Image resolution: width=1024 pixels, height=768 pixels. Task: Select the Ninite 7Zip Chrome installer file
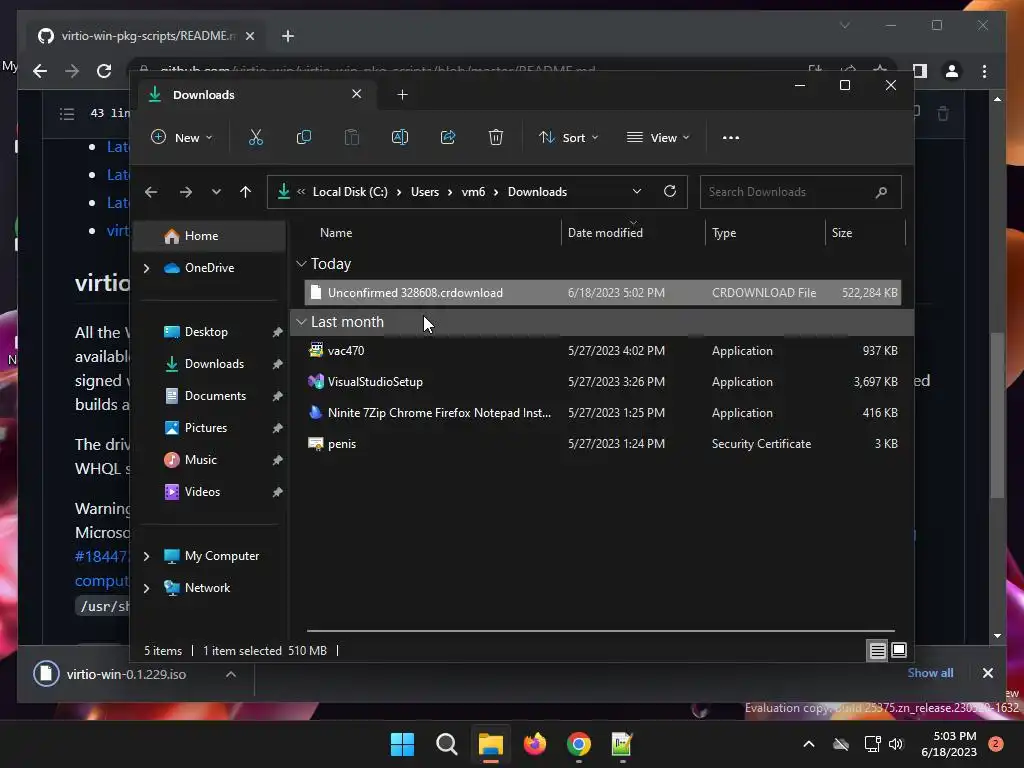(602, 413)
